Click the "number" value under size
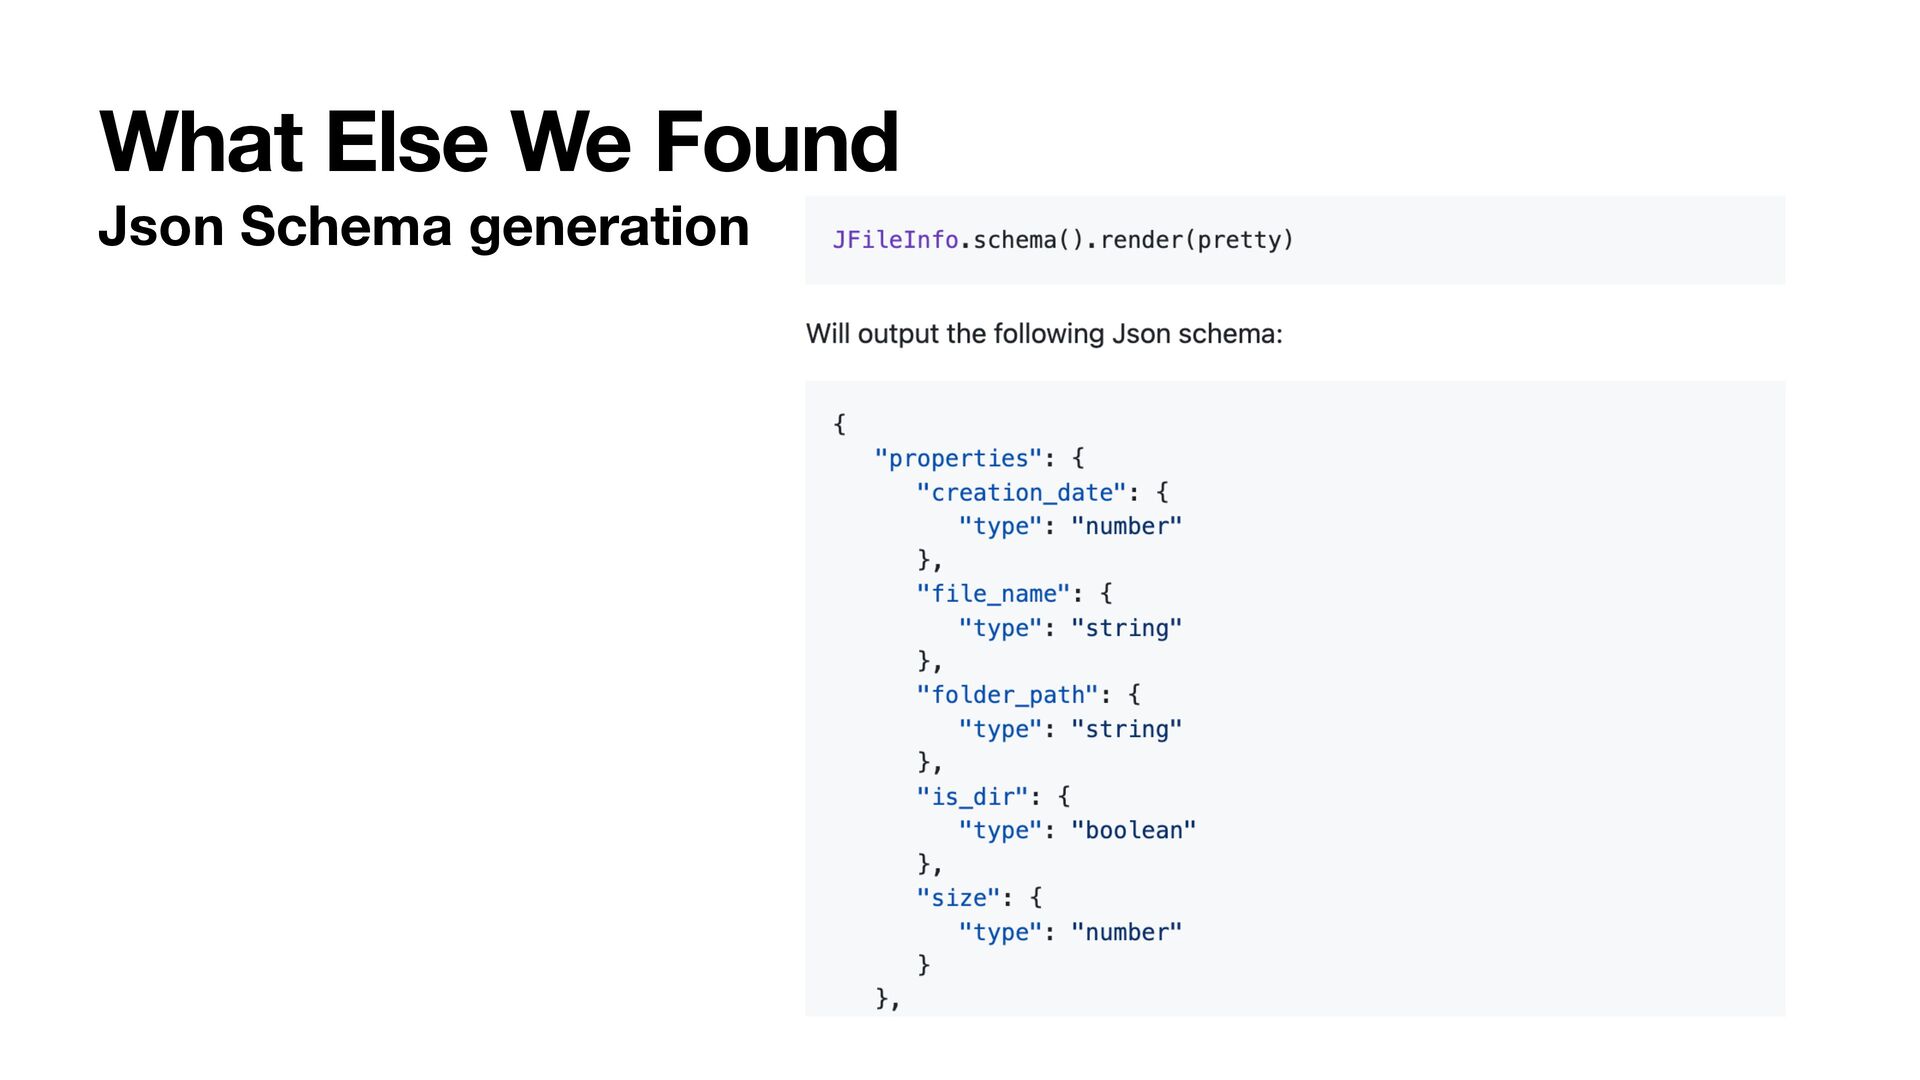Viewport: 1920px width, 1080px height. coord(1126,932)
